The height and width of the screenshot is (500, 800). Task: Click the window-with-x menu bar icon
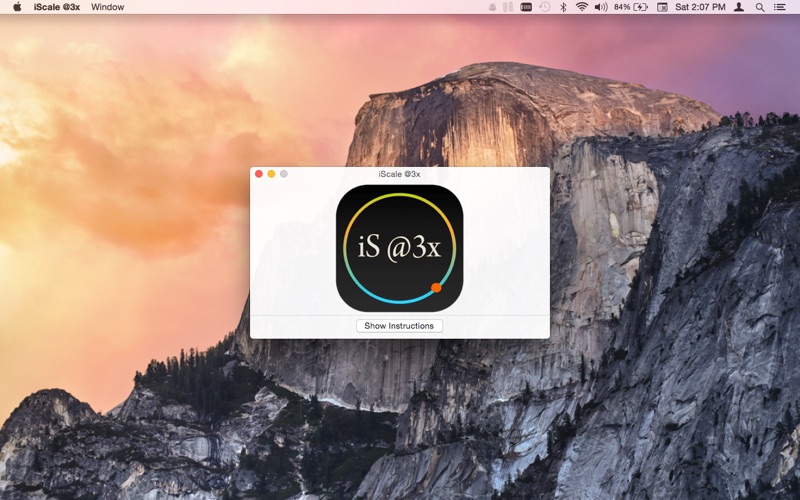click(x=662, y=7)
